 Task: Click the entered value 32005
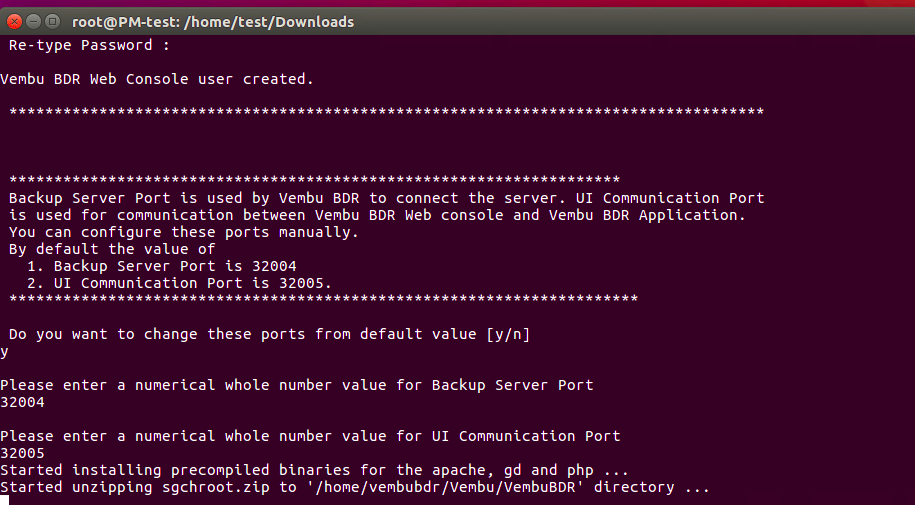click(x=22, y=453)
